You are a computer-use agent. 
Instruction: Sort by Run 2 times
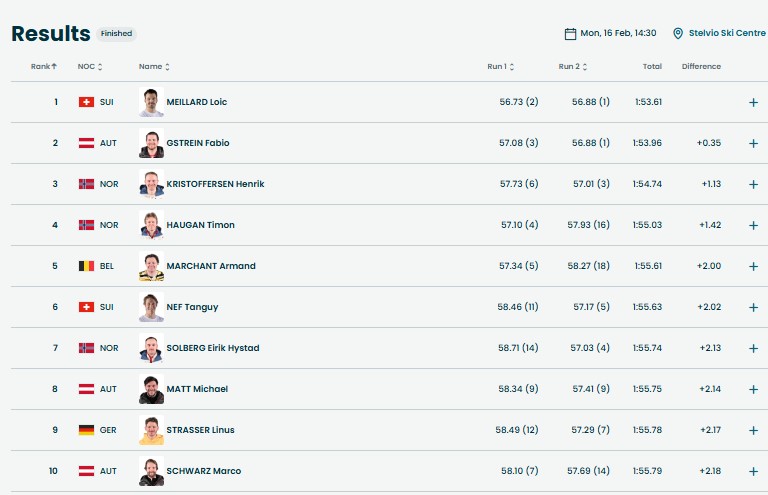click(572, 66)
